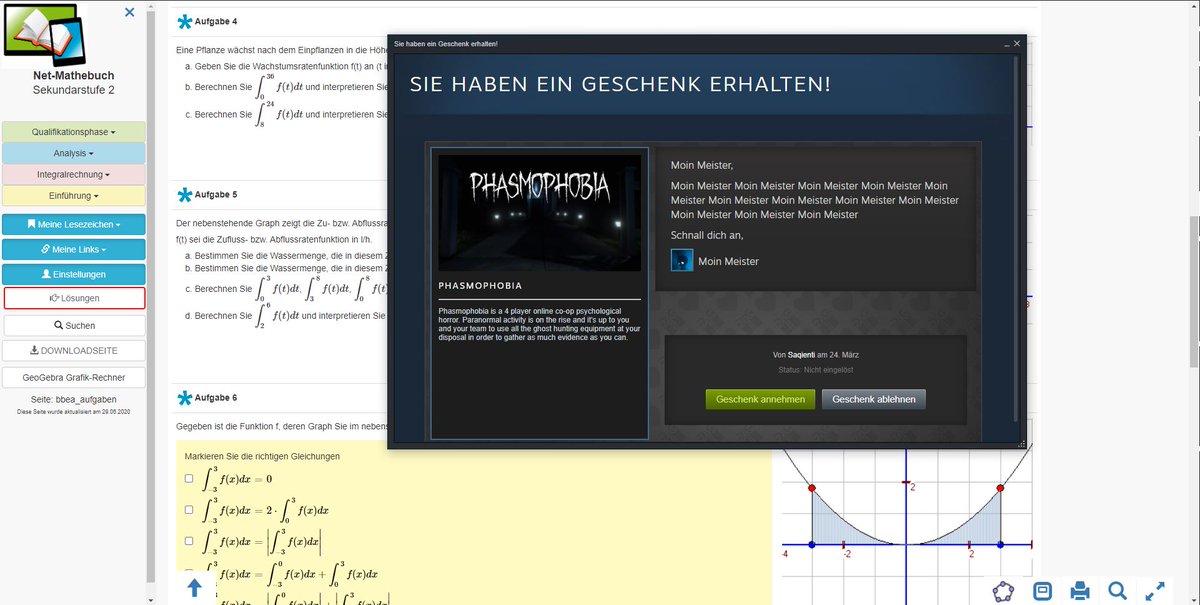Click 'Sekundarstufe 2' sidebar subtitle
The image size is (1200, 605).
coord(74,90)
